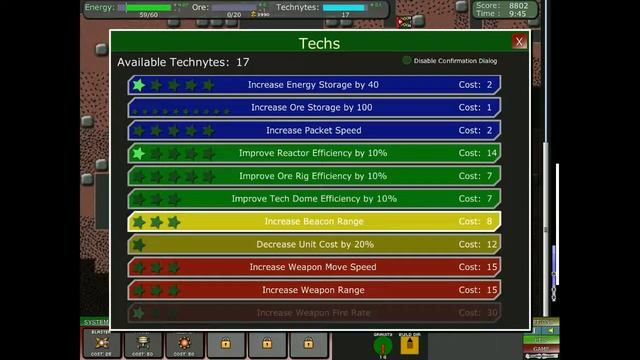Click the Score 8802 readout
Screen dimensions: 640x360
(x=502, y=6)
